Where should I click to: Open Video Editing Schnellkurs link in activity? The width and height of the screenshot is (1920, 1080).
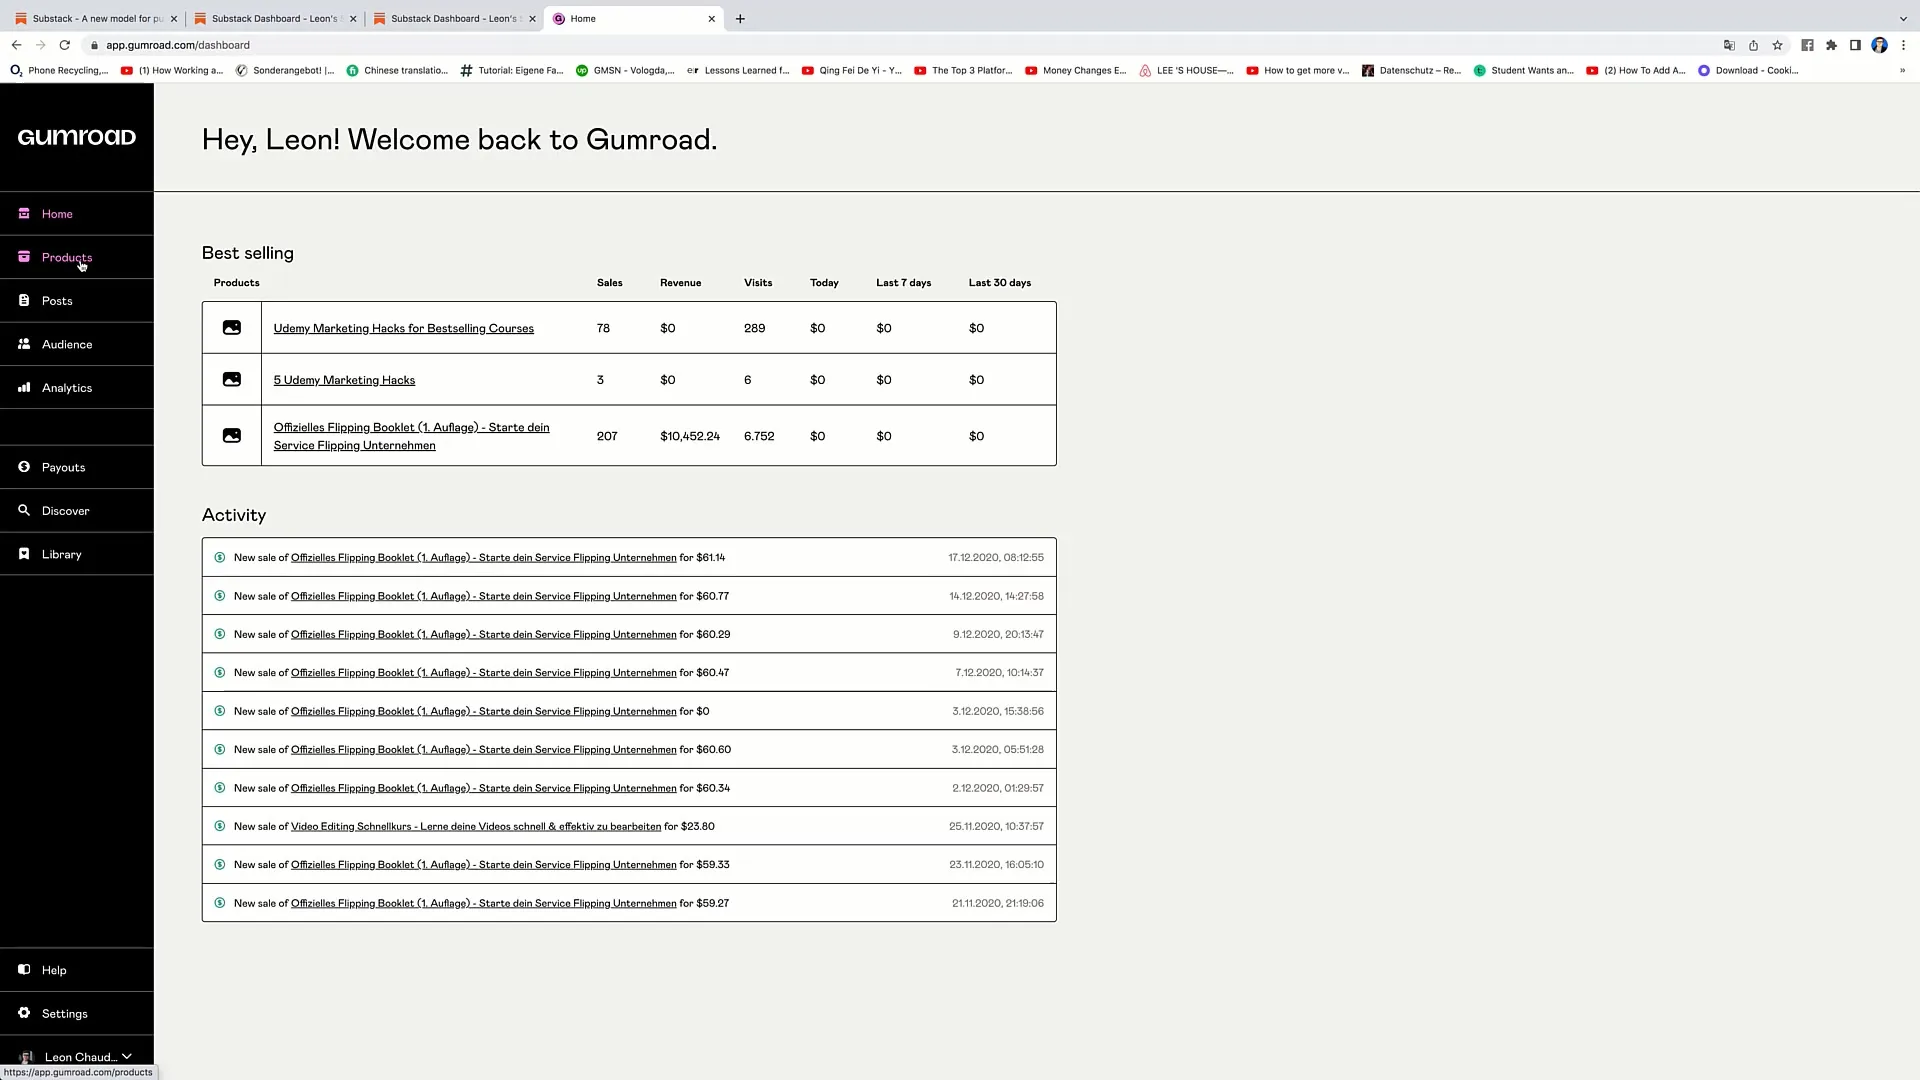(x=476, y=827)
